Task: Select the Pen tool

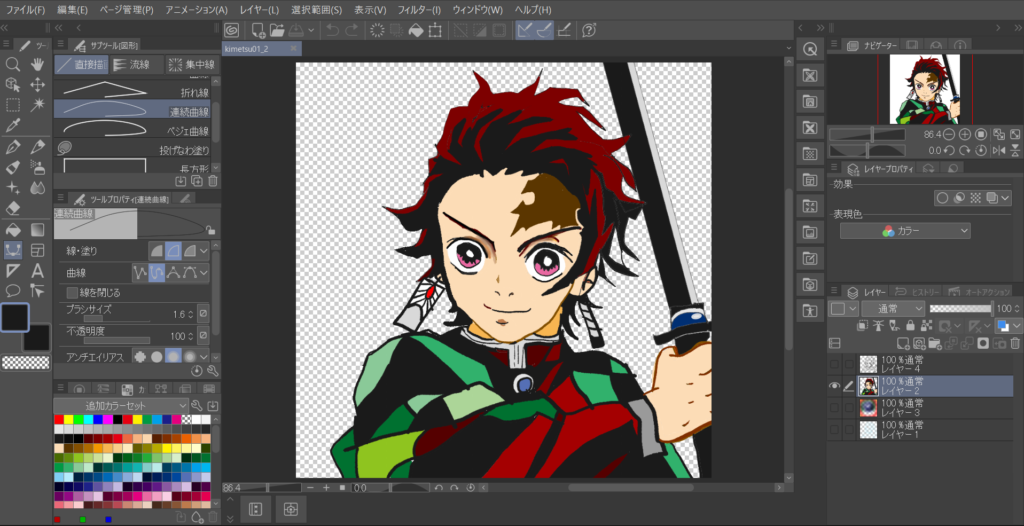Action: 12,147
